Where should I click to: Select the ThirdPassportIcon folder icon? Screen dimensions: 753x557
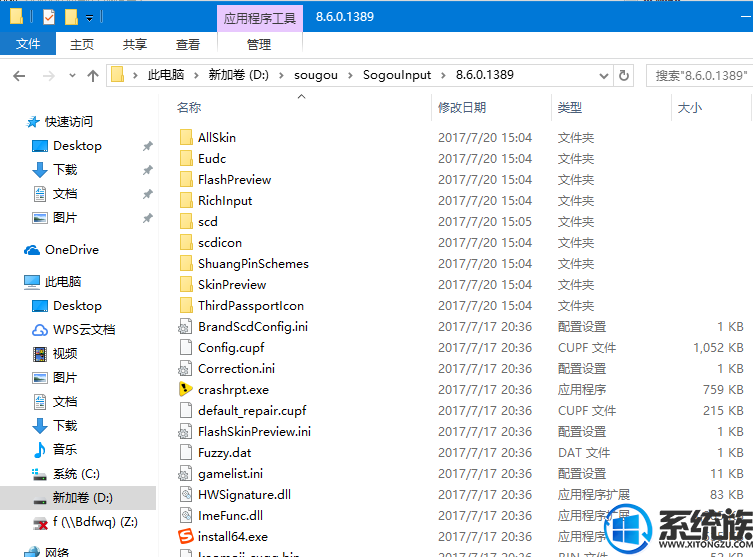[186, 305]
